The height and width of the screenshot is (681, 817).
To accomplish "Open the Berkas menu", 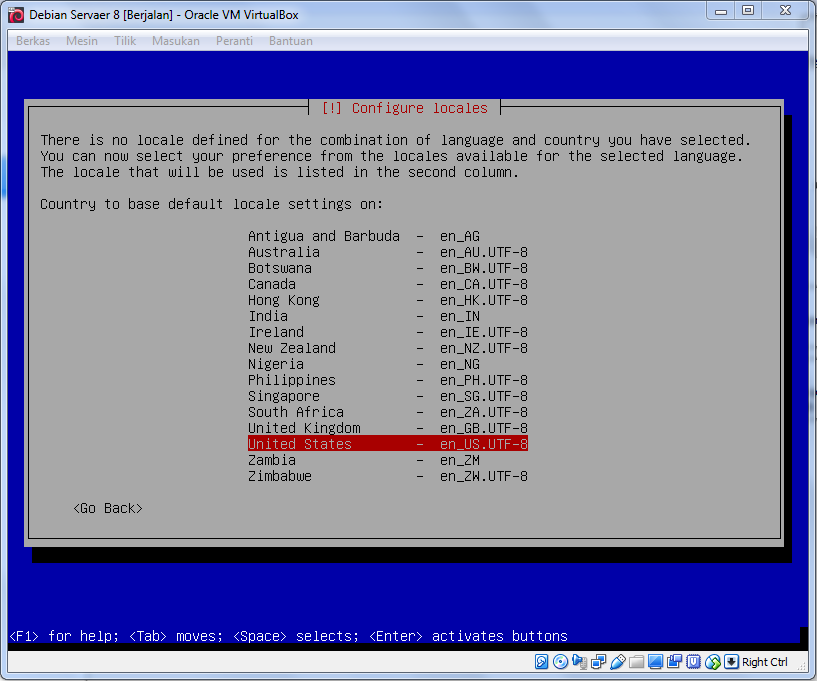I will click(33, 41).
